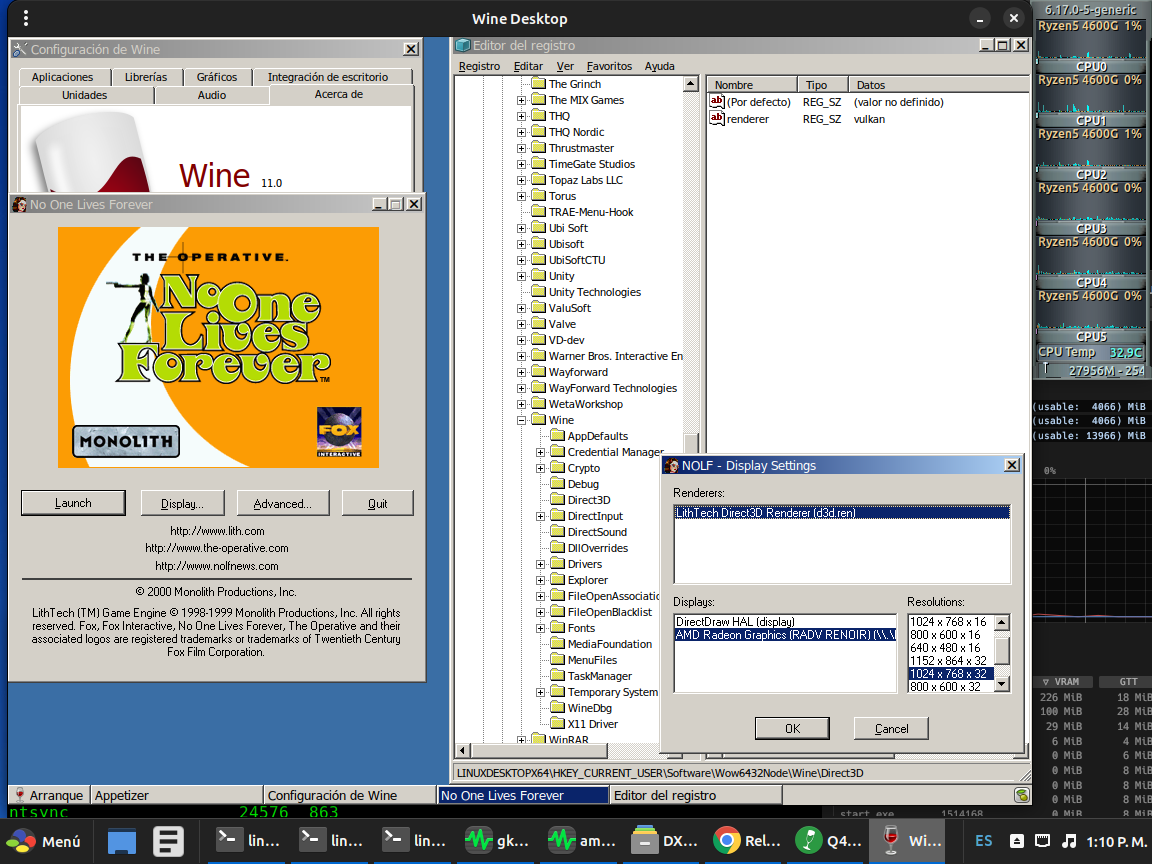Viewport: 1152px width, 864px height.
Task: Select the Unity Technologies folder icon
Action: [539, 292]
